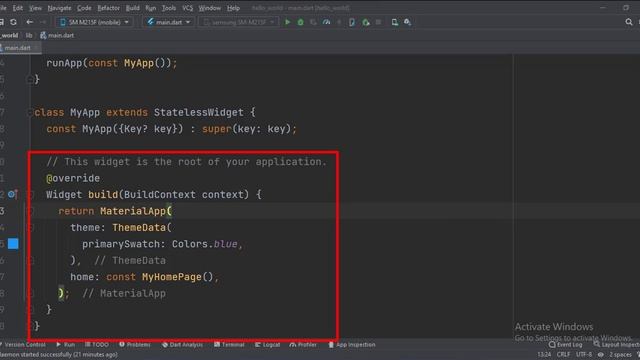Open the SM M215F (mobile) device dropdown
Screen dimensions: 640x360
(94, 22)
